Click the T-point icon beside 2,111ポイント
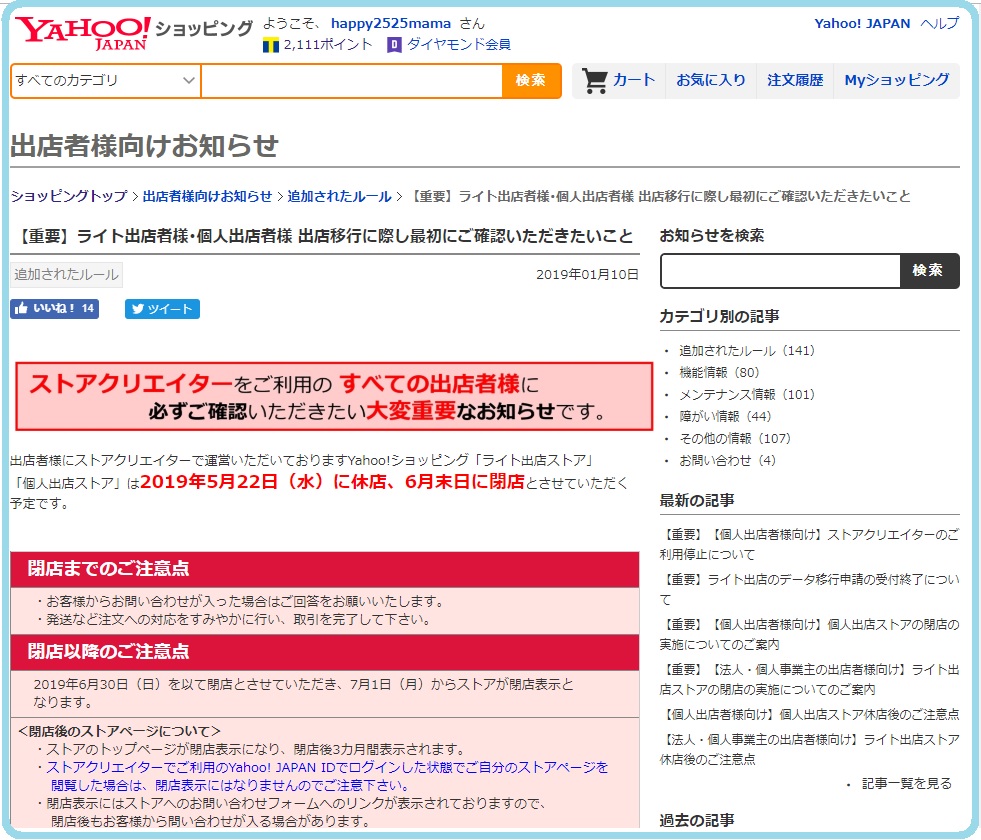 pyautogui.click(x=270, y=45)
